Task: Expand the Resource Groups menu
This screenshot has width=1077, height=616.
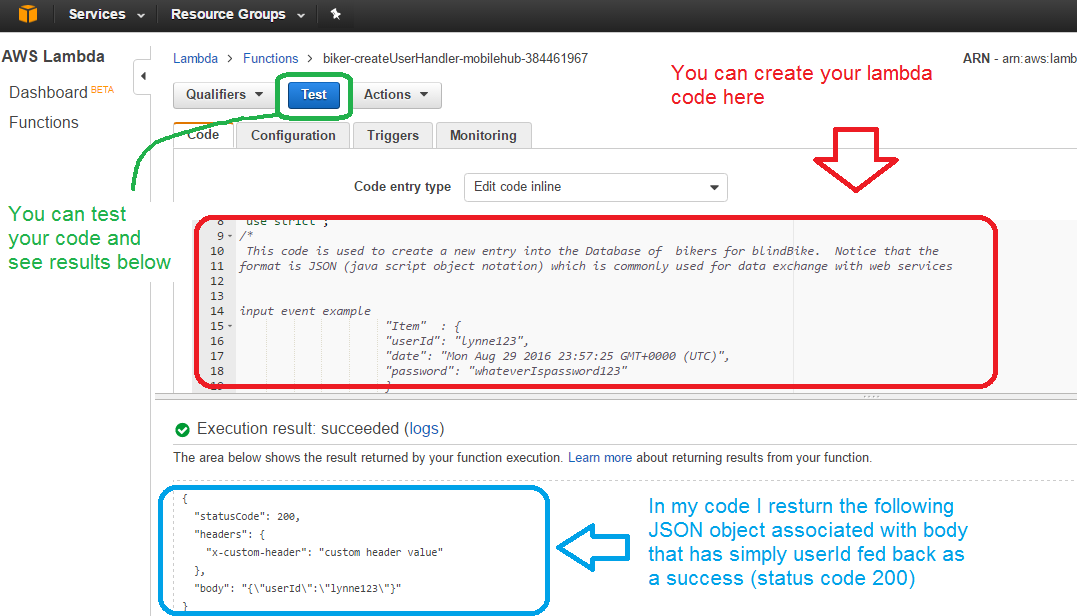Action: 236,14
